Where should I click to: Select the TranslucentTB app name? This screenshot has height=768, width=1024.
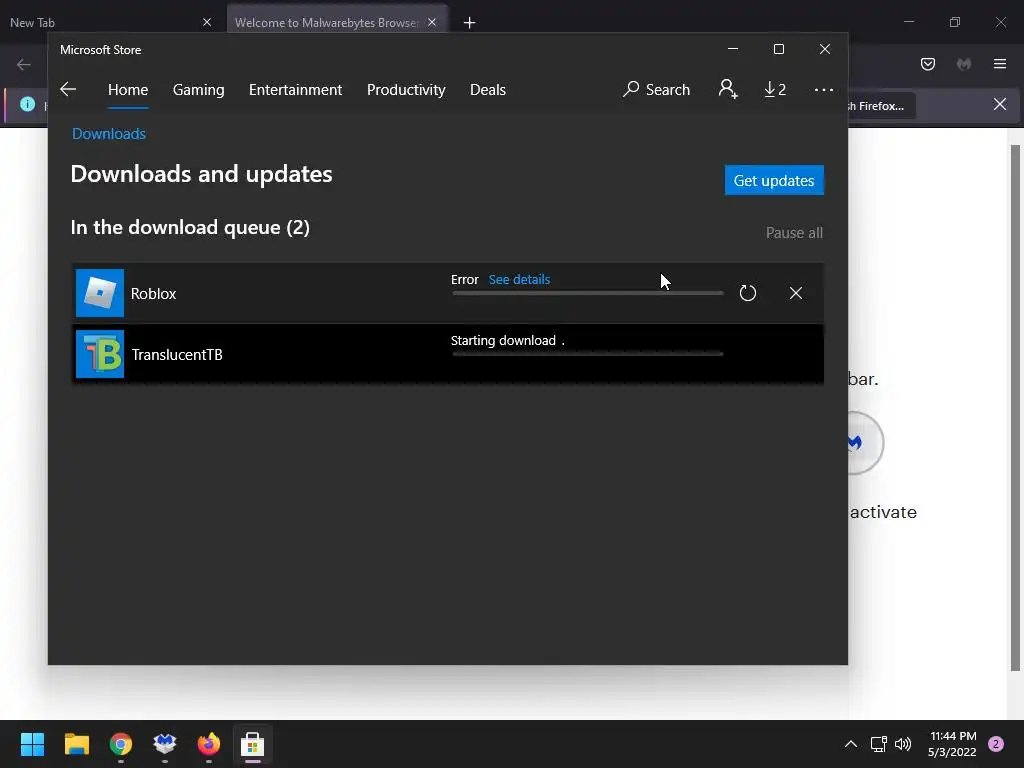pyautogui.click(x=177, y=355)
